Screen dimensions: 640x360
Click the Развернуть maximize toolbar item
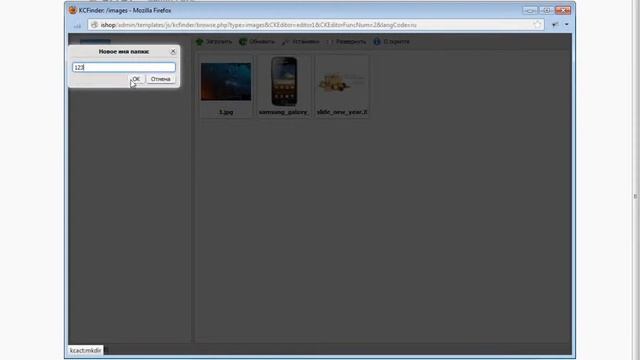point(347,42)
